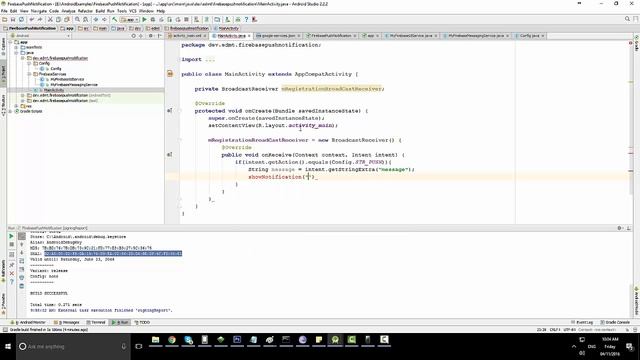Open the Refactor menu
Screen dimensions: 640x360
coord(85,11)
